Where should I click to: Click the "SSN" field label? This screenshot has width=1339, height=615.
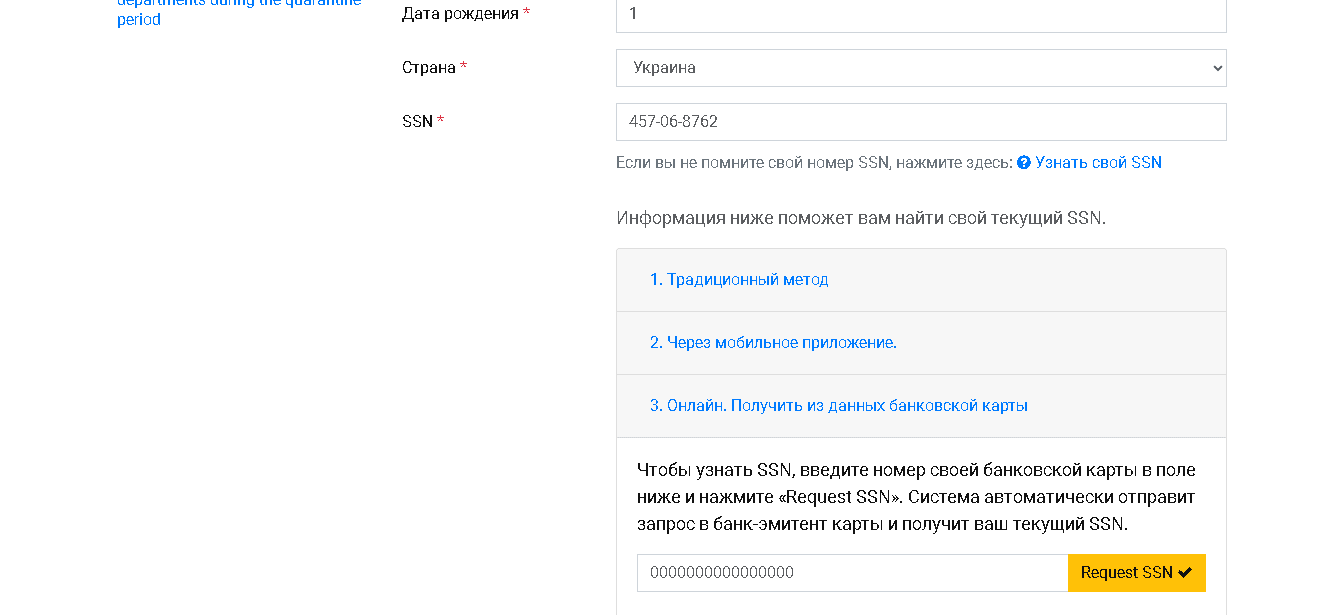(417, 122)
